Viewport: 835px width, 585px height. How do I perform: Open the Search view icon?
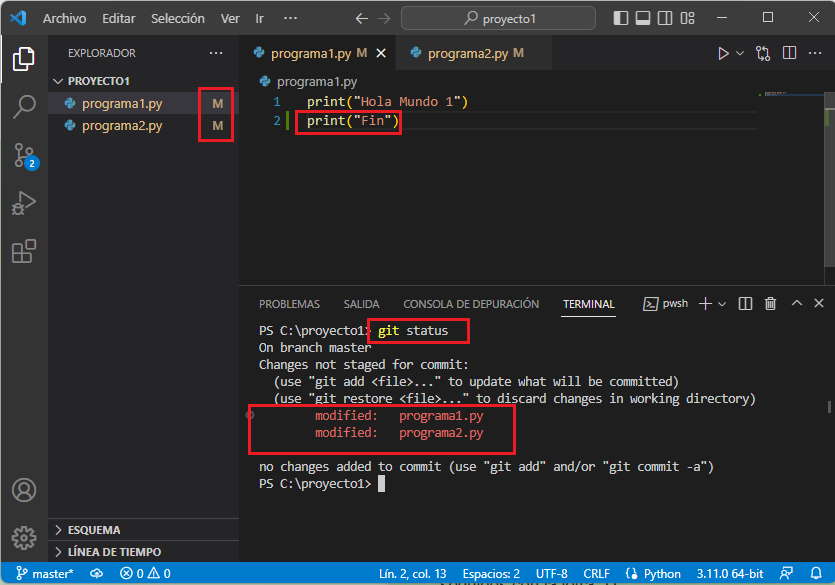23,106
